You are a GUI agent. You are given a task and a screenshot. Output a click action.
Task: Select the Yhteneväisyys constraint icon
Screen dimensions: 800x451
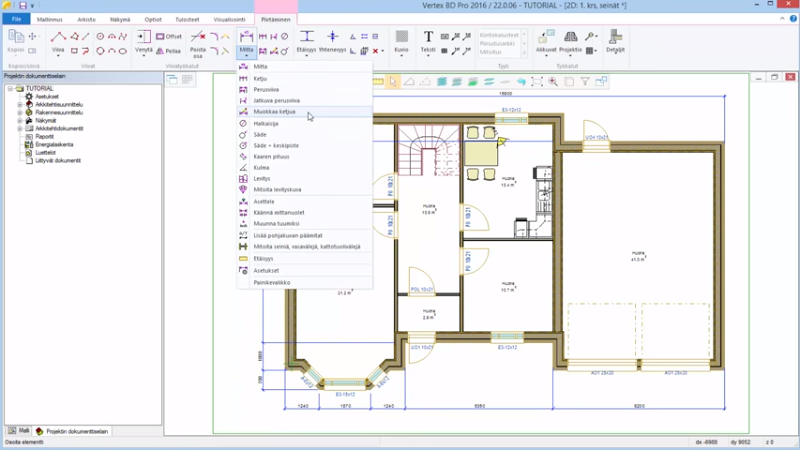(x=334, y=37)
